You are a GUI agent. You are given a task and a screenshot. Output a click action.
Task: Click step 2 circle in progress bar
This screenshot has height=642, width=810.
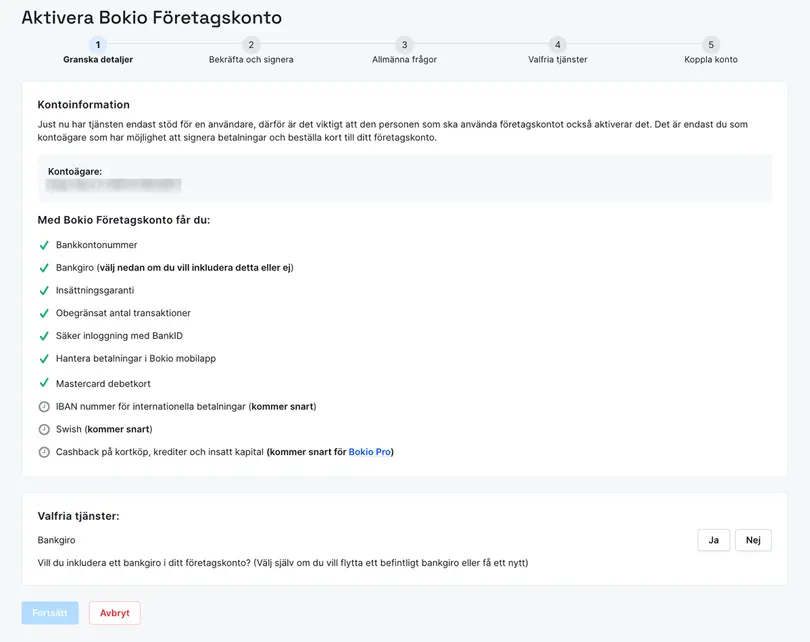click(x=251, y=44)
